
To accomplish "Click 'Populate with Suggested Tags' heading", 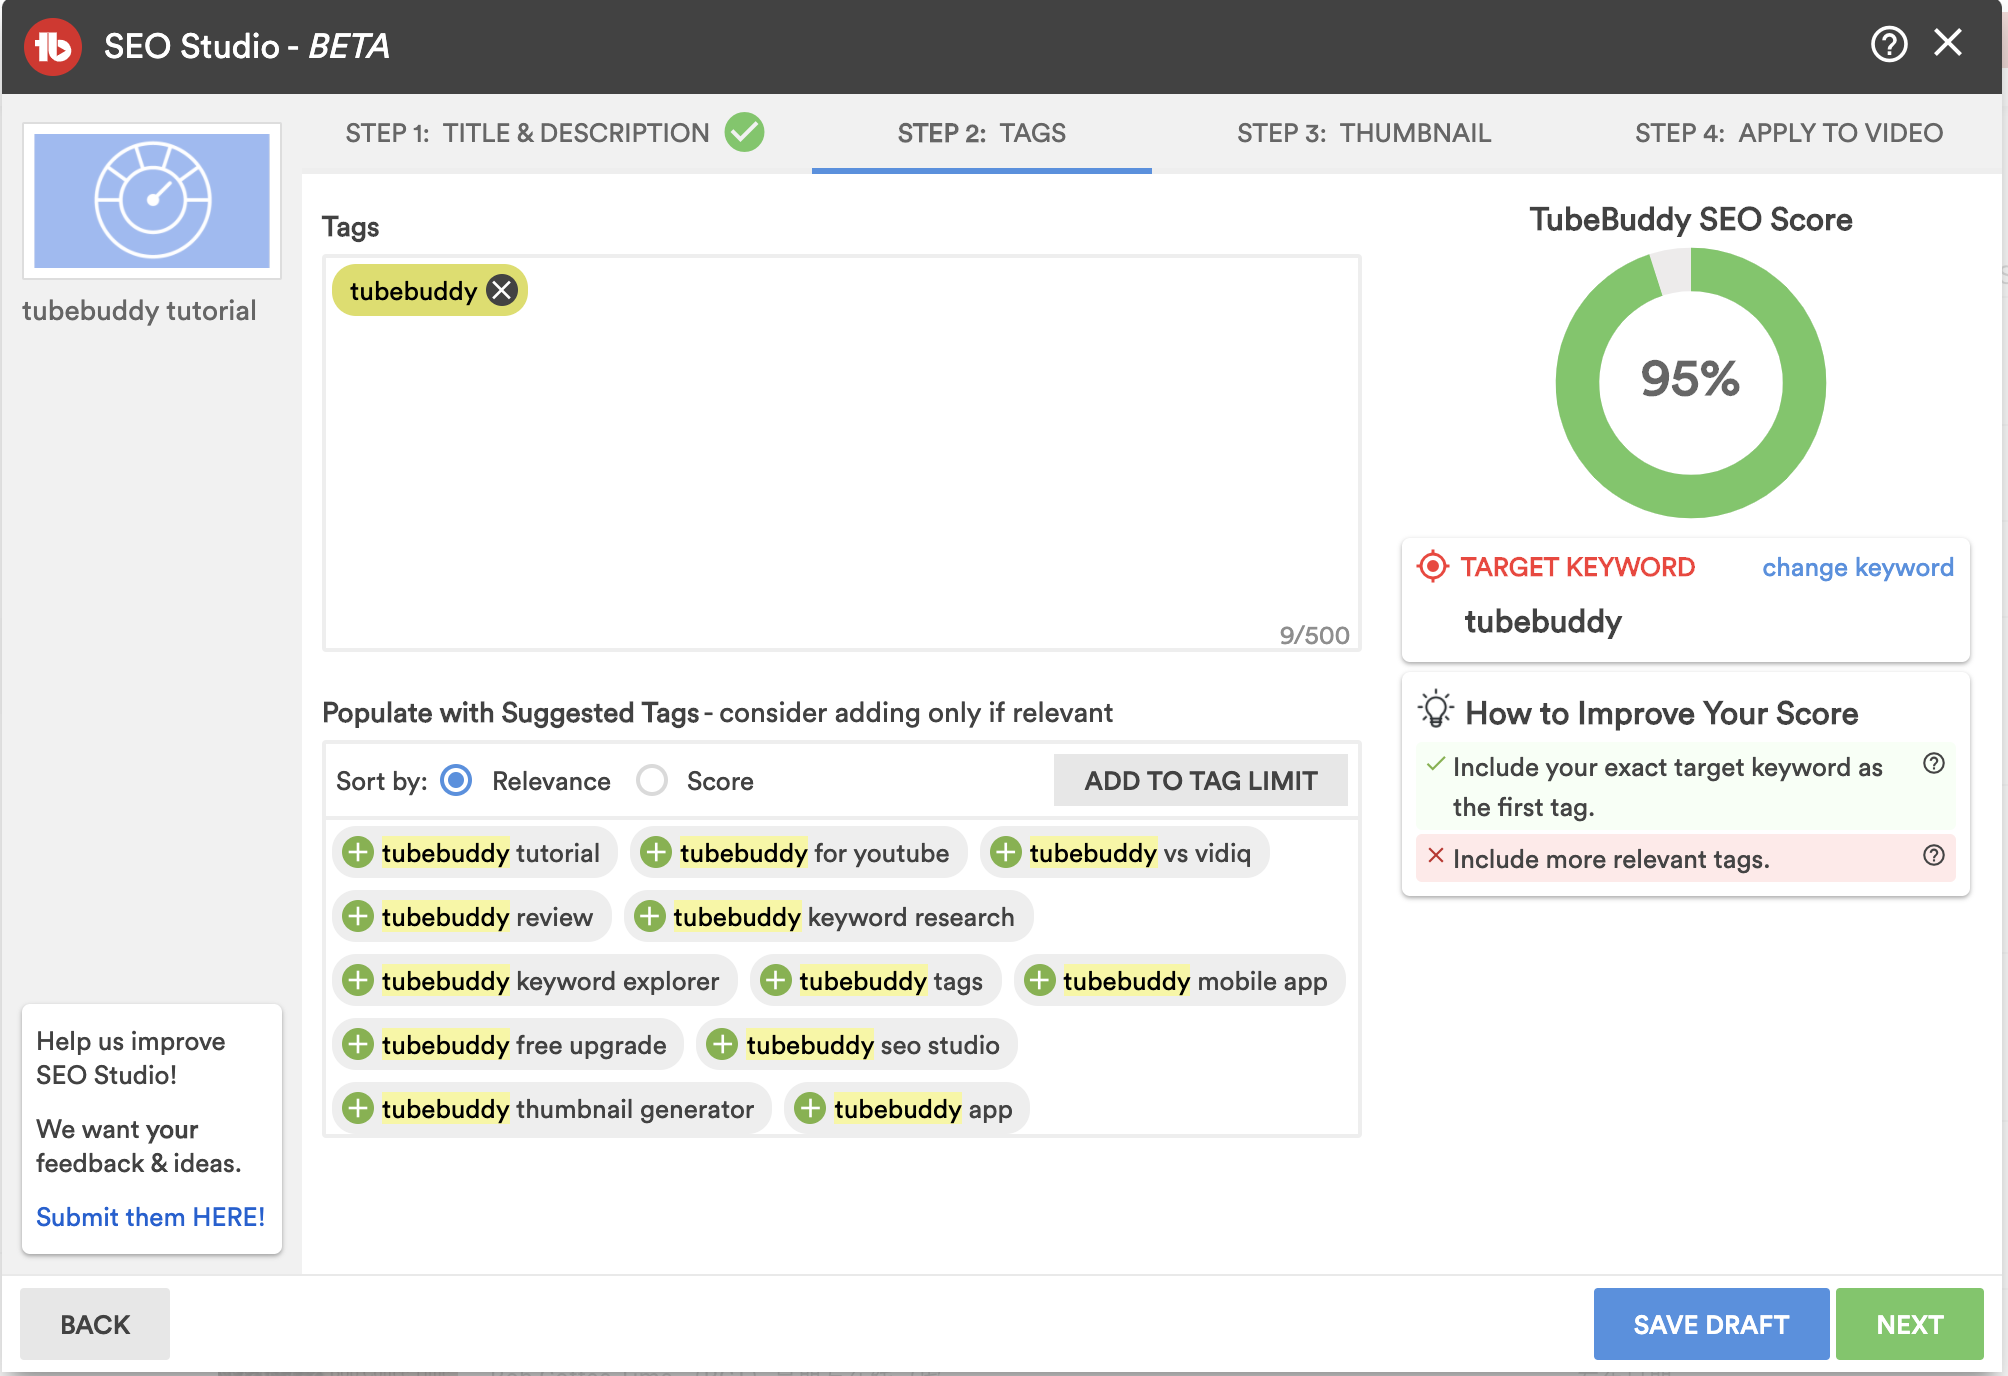I will tap(717, 713).
